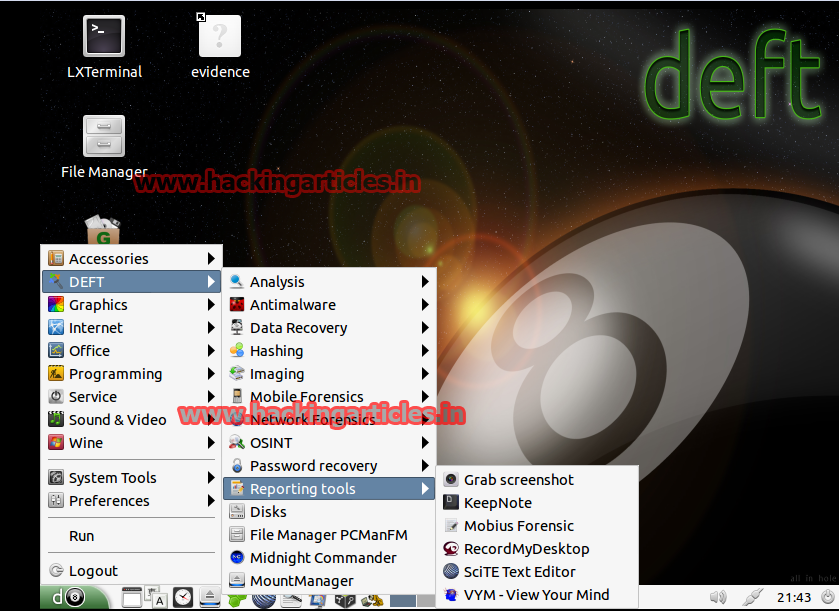The image size is (839, 611).
Task: Choose Logout from the main menu
Action: point(132,570)
